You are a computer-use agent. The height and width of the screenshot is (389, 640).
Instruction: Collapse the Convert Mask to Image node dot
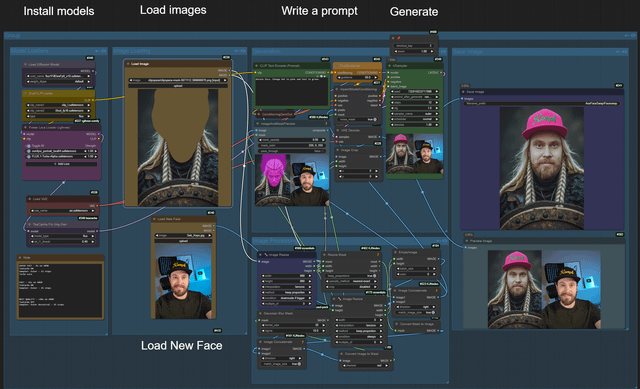396,324
